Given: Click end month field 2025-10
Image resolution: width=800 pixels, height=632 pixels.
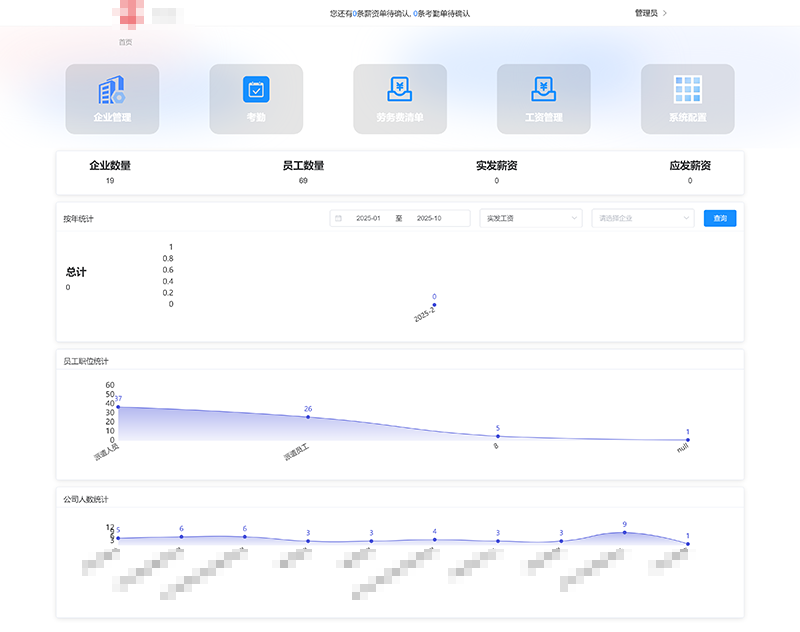Looking at the screenshot, I should [429, 218].
